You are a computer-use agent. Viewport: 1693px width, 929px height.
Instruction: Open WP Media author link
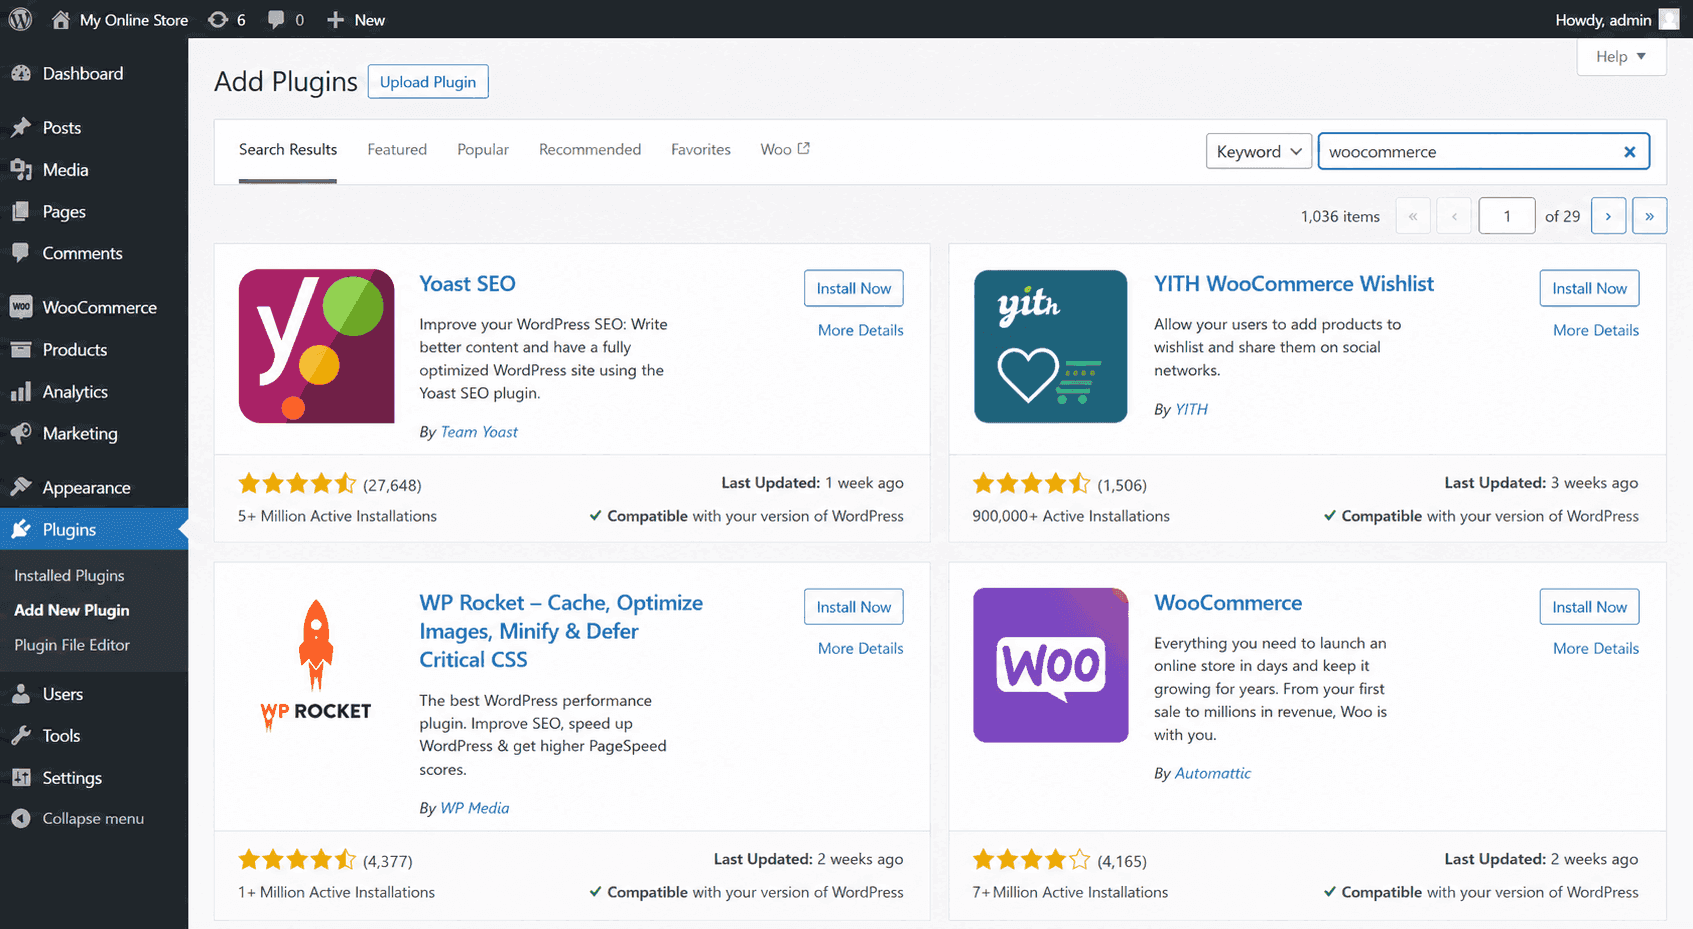(475, 808)
